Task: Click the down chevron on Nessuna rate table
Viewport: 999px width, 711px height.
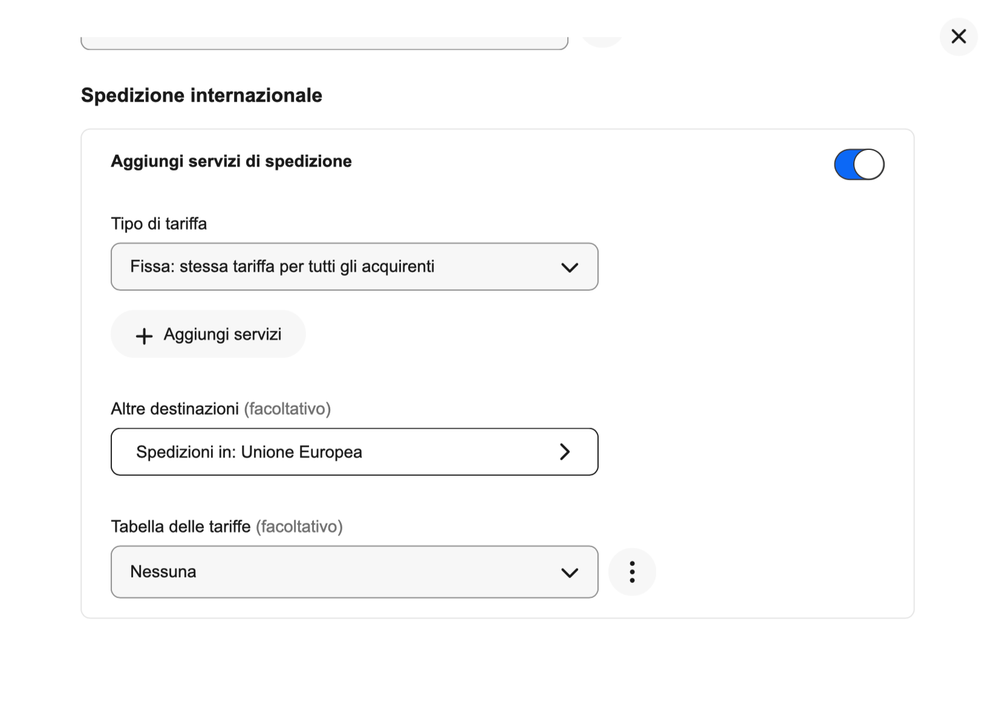Action: [x=570, y=572]
